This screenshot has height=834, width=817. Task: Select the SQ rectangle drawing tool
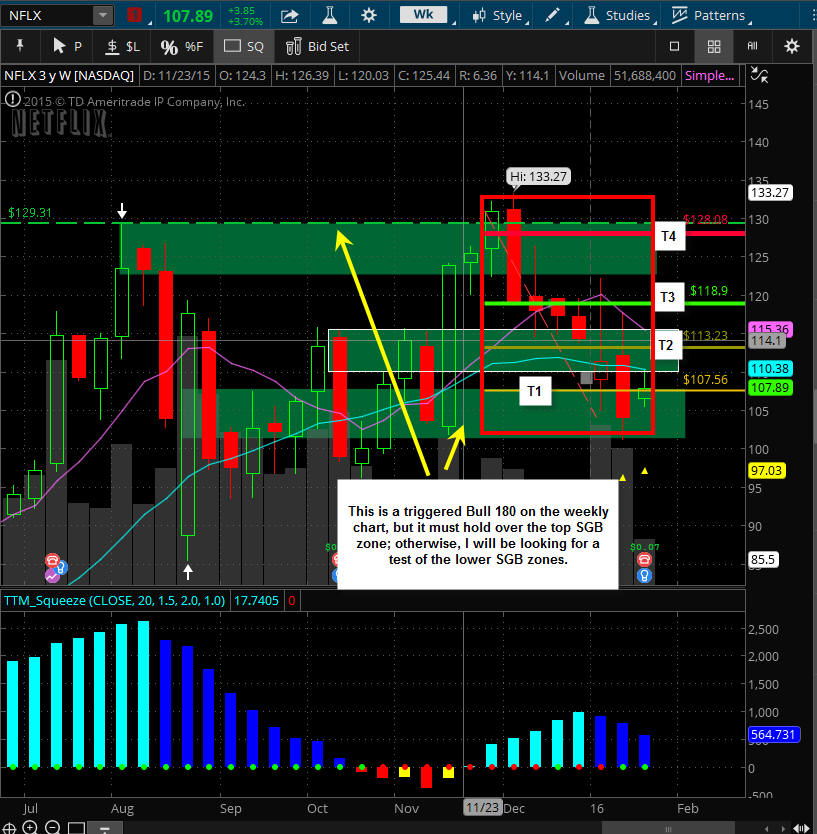click(x=244, y=47)
